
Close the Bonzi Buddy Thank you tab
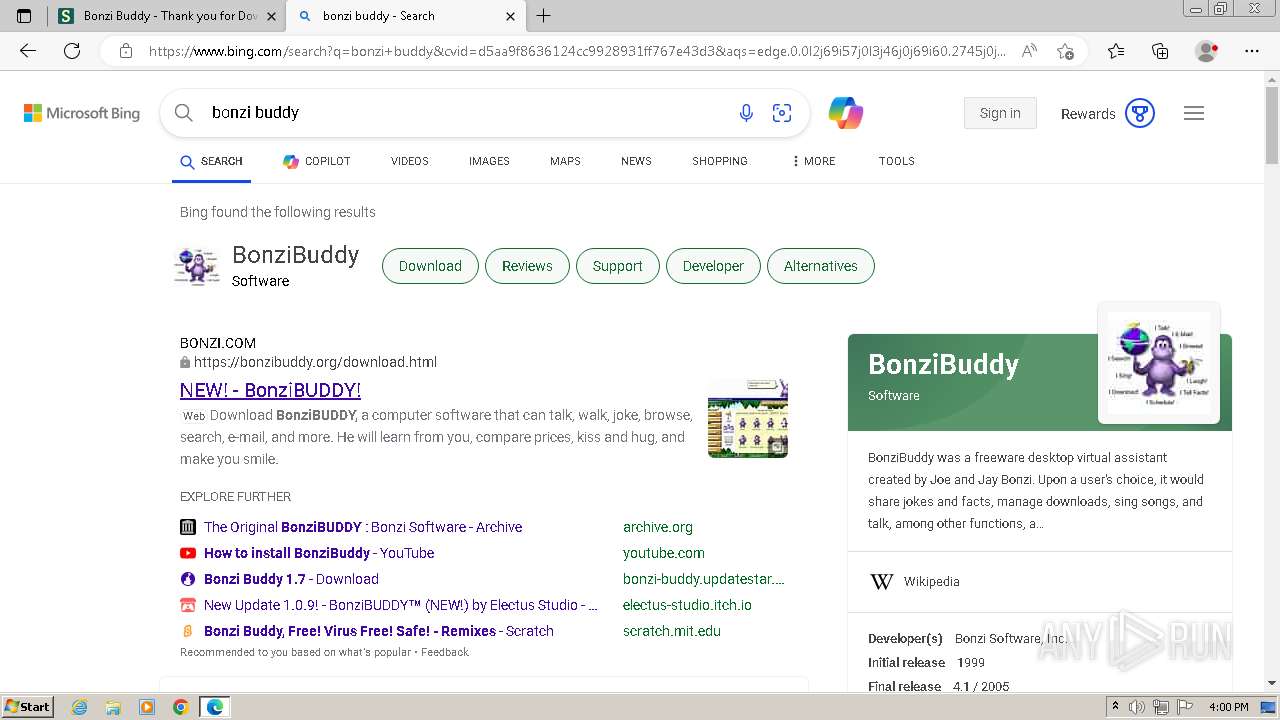tap(271, 16)
